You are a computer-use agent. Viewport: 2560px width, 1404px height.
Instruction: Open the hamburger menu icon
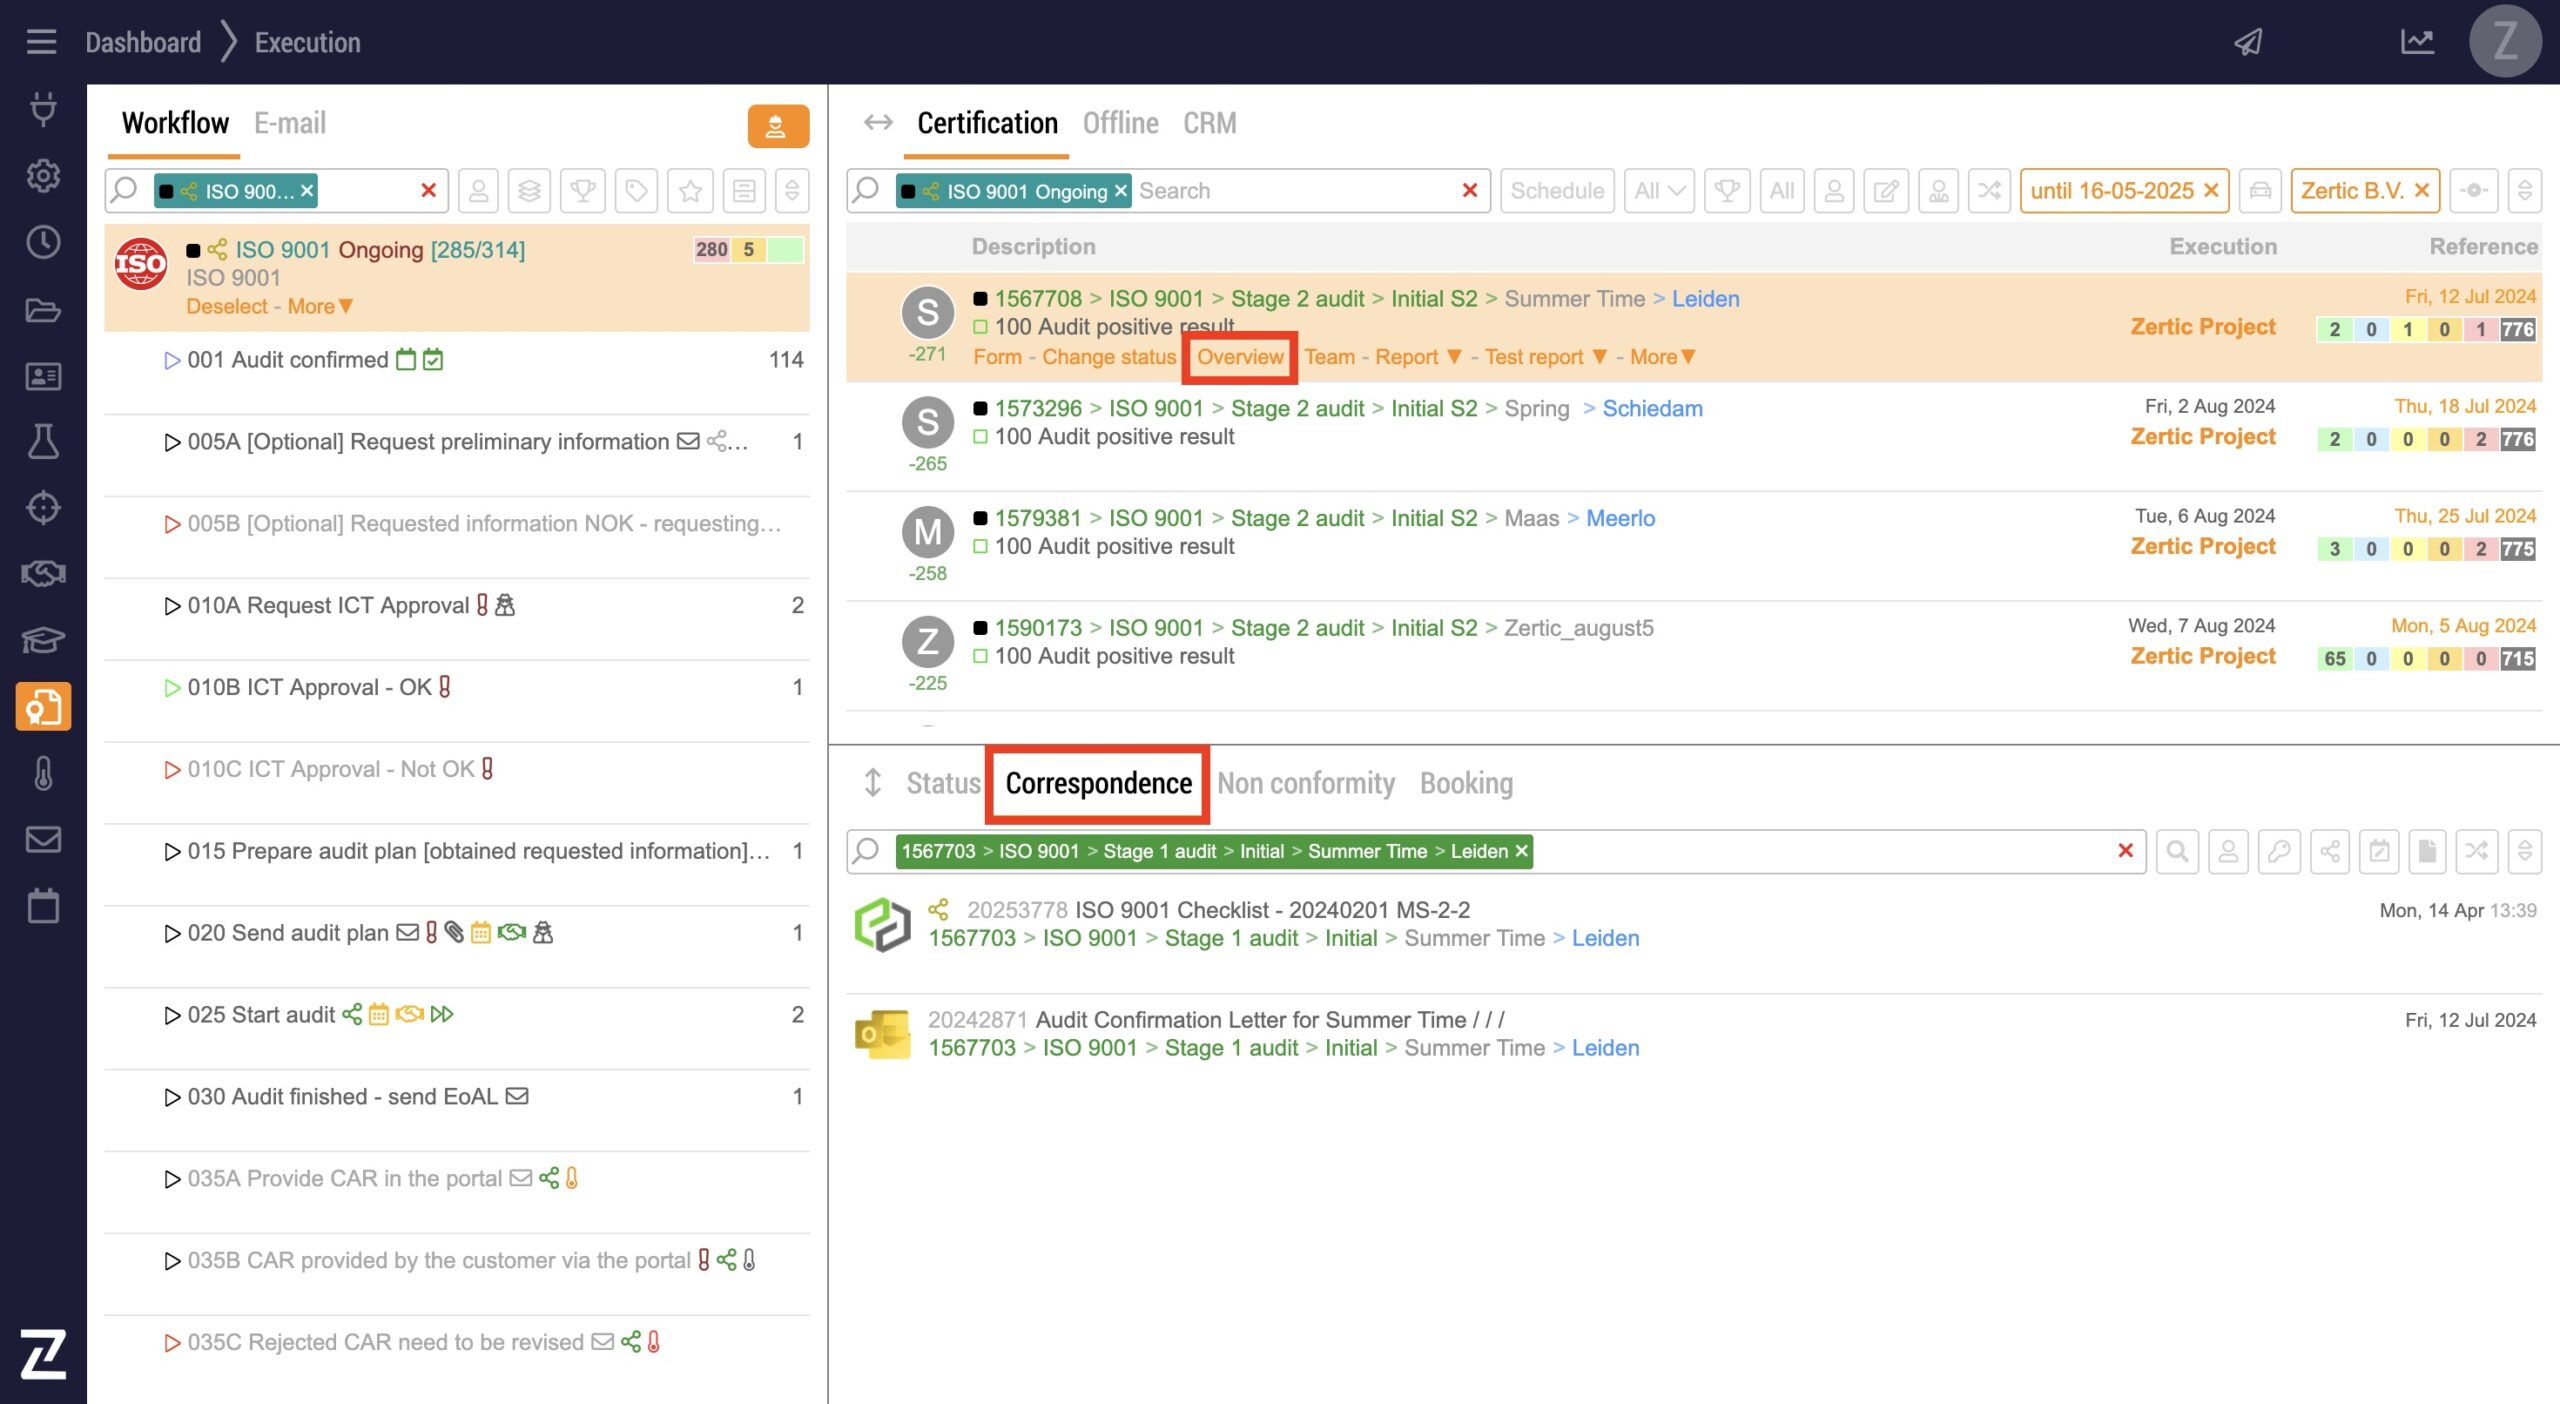coord(41,42)
